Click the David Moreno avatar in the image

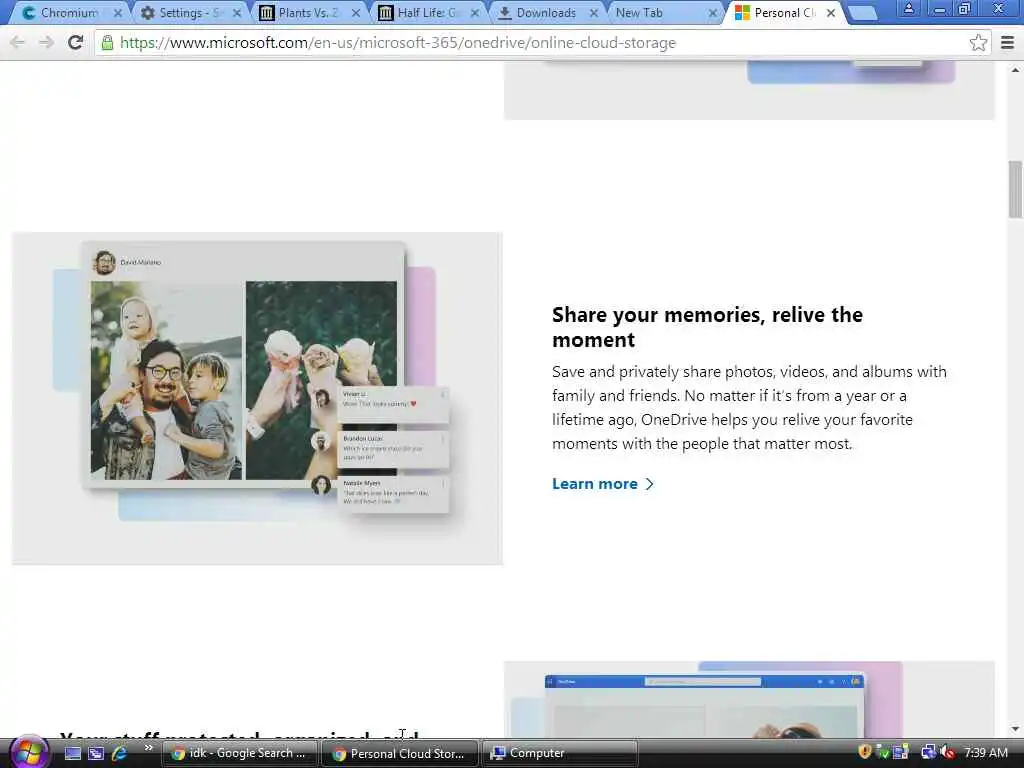[x=104, y=263]
